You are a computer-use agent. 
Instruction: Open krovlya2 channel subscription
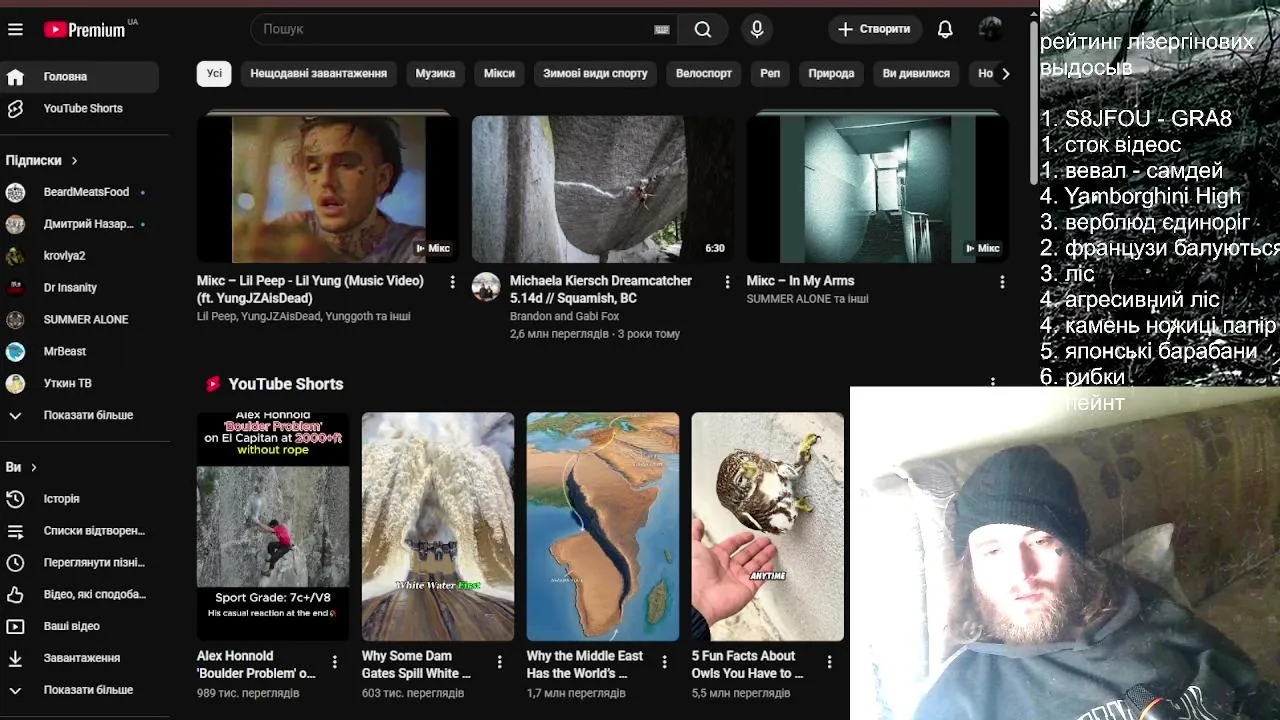(x=80, y=255)
